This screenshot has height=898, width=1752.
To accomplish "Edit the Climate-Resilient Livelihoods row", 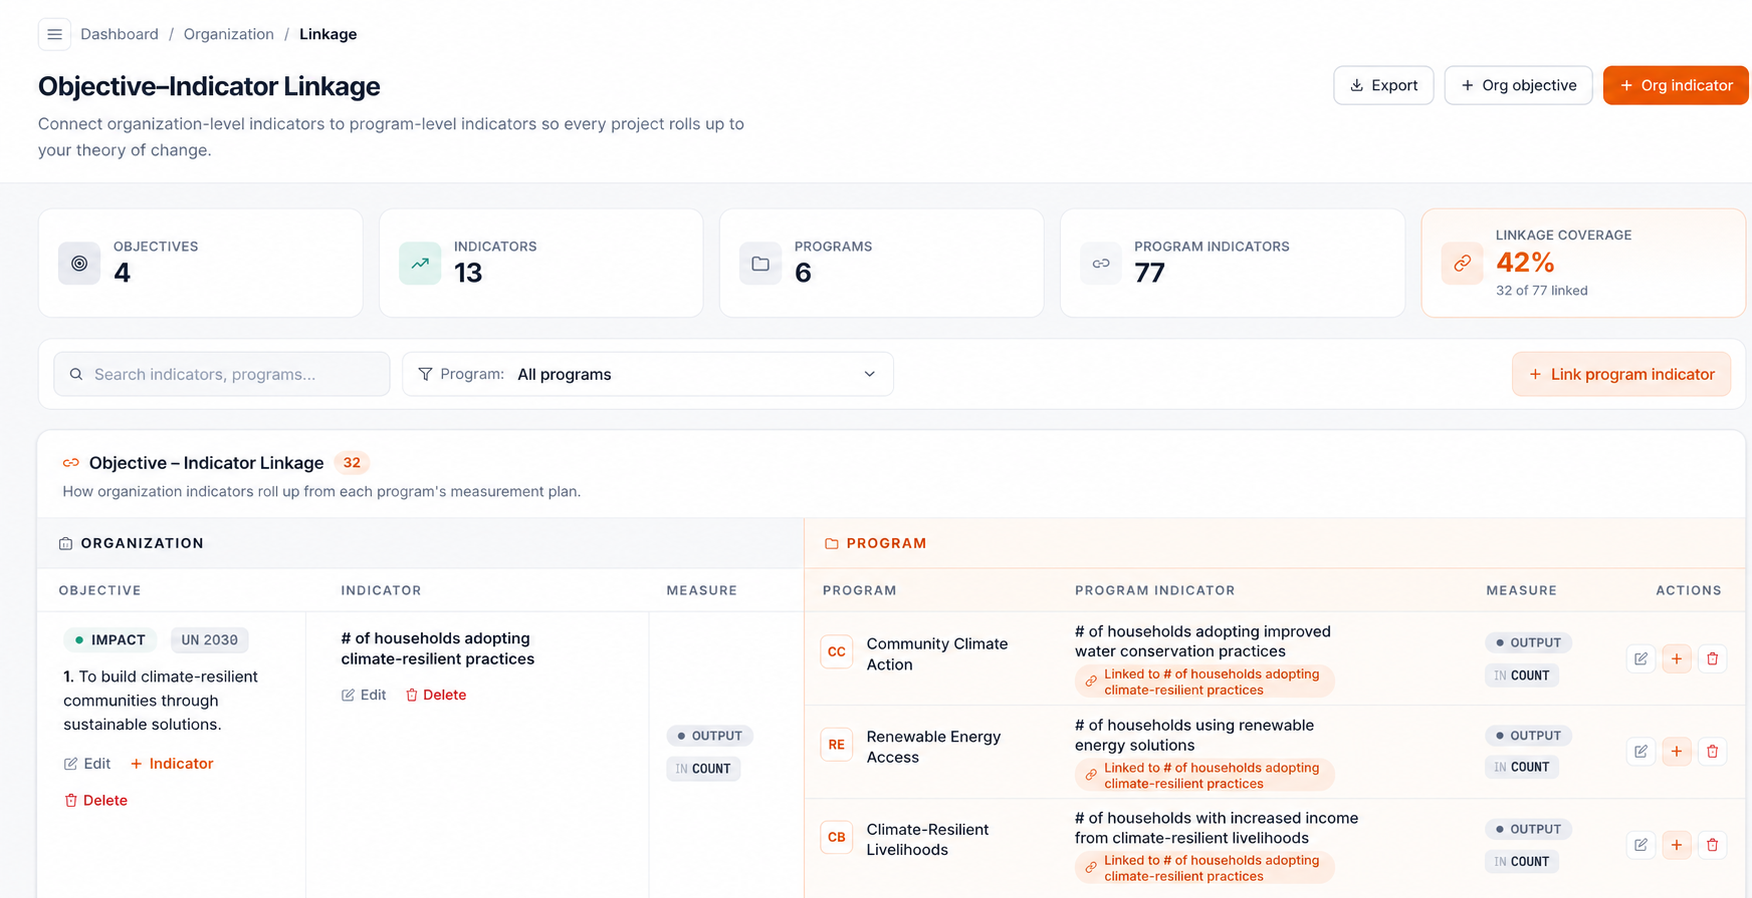I will [1641, 845].
